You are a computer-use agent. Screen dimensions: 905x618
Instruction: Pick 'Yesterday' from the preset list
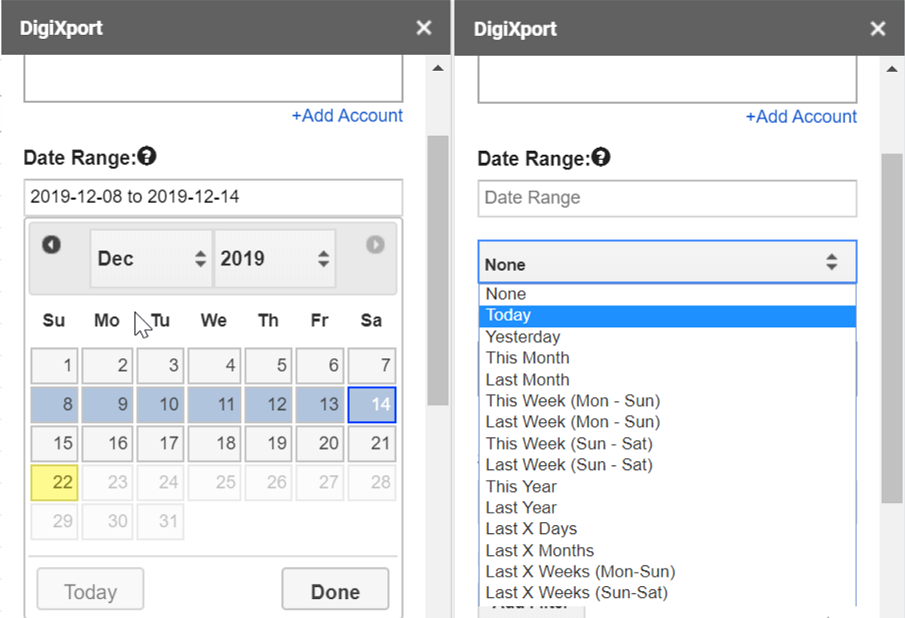pos(667,337)
